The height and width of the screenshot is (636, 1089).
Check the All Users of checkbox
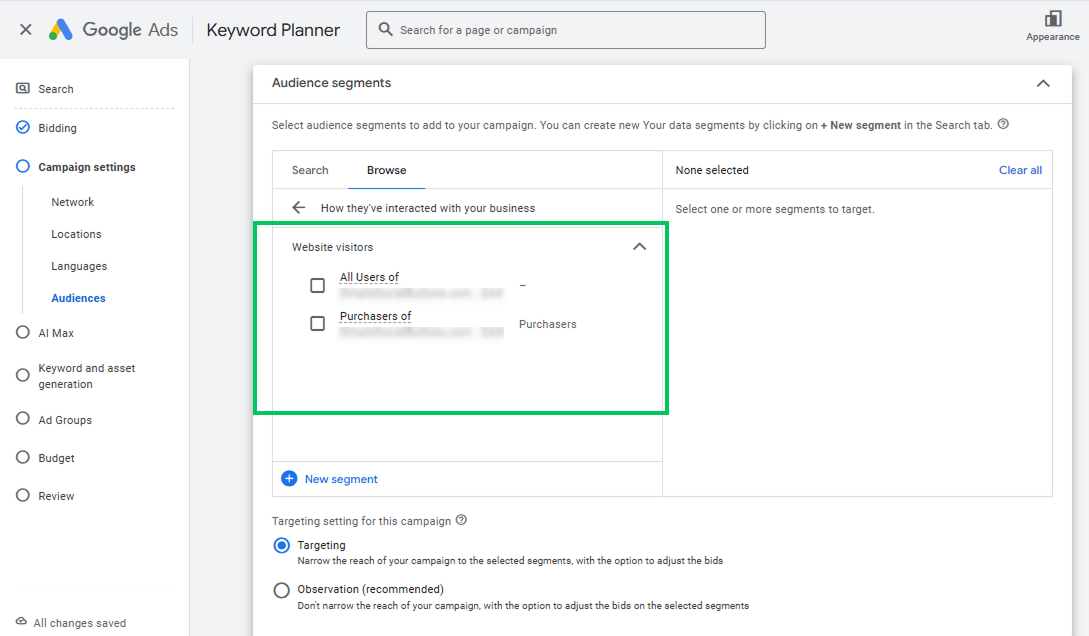pyautogui.click(x=317, y=285)
